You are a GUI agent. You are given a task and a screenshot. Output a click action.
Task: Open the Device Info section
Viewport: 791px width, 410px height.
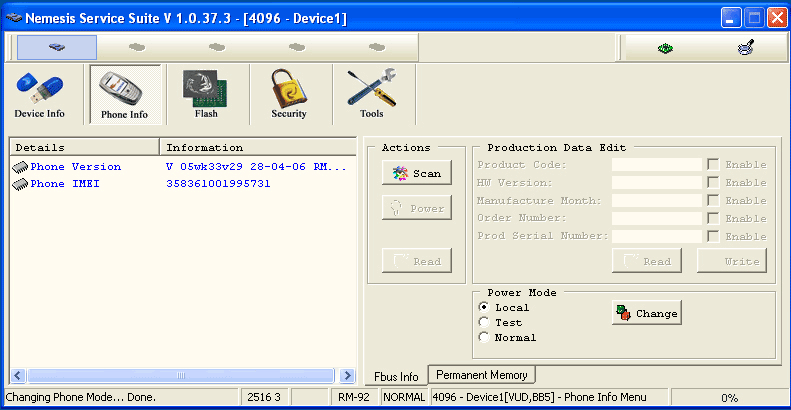click(x=40, y=94)
